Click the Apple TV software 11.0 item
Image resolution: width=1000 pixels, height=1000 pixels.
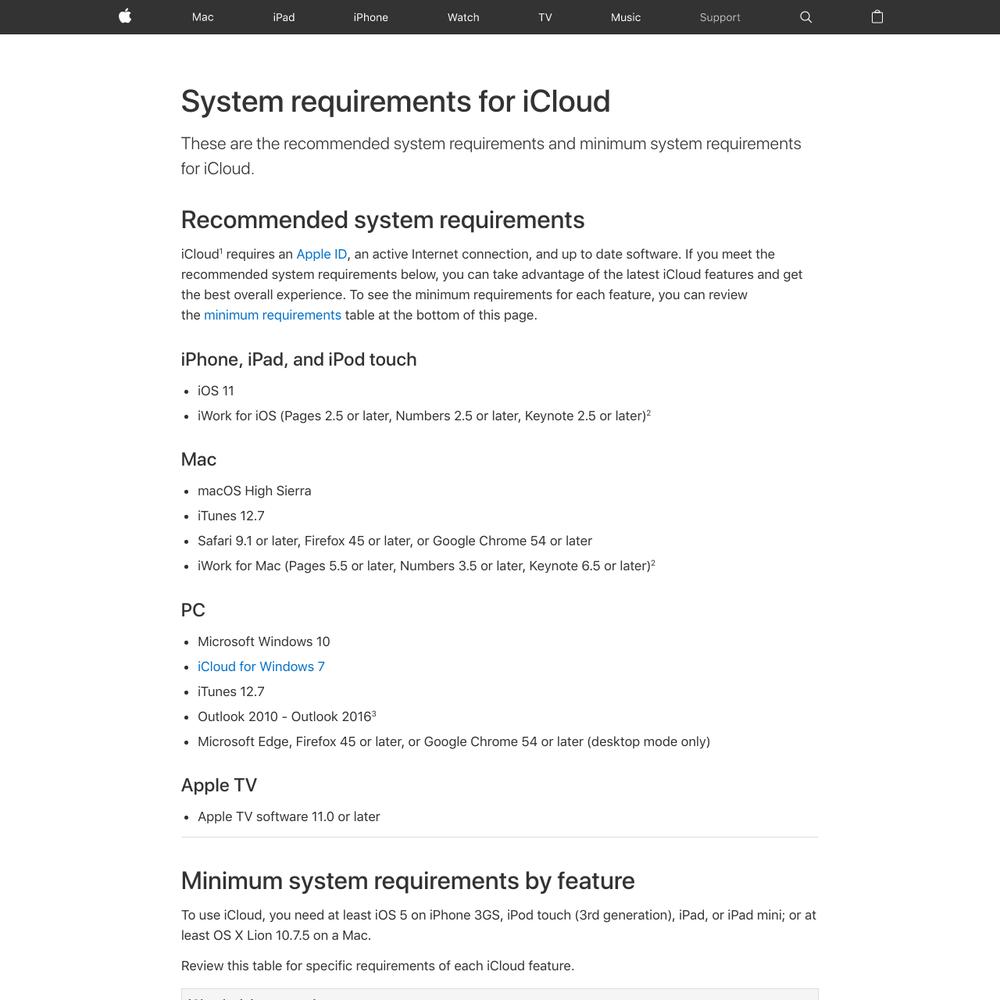click(289, 817)
